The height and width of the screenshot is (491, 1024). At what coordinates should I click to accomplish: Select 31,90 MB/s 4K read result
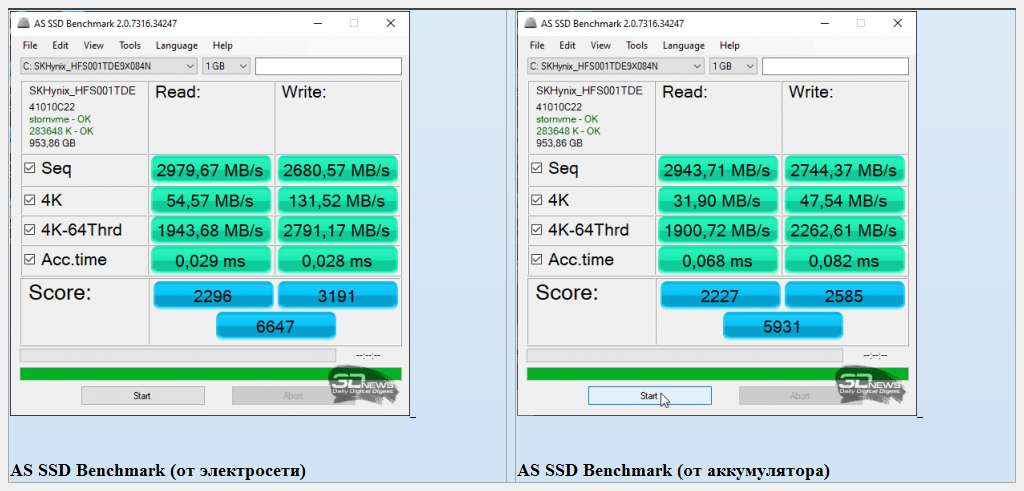(x=717, y=200)
